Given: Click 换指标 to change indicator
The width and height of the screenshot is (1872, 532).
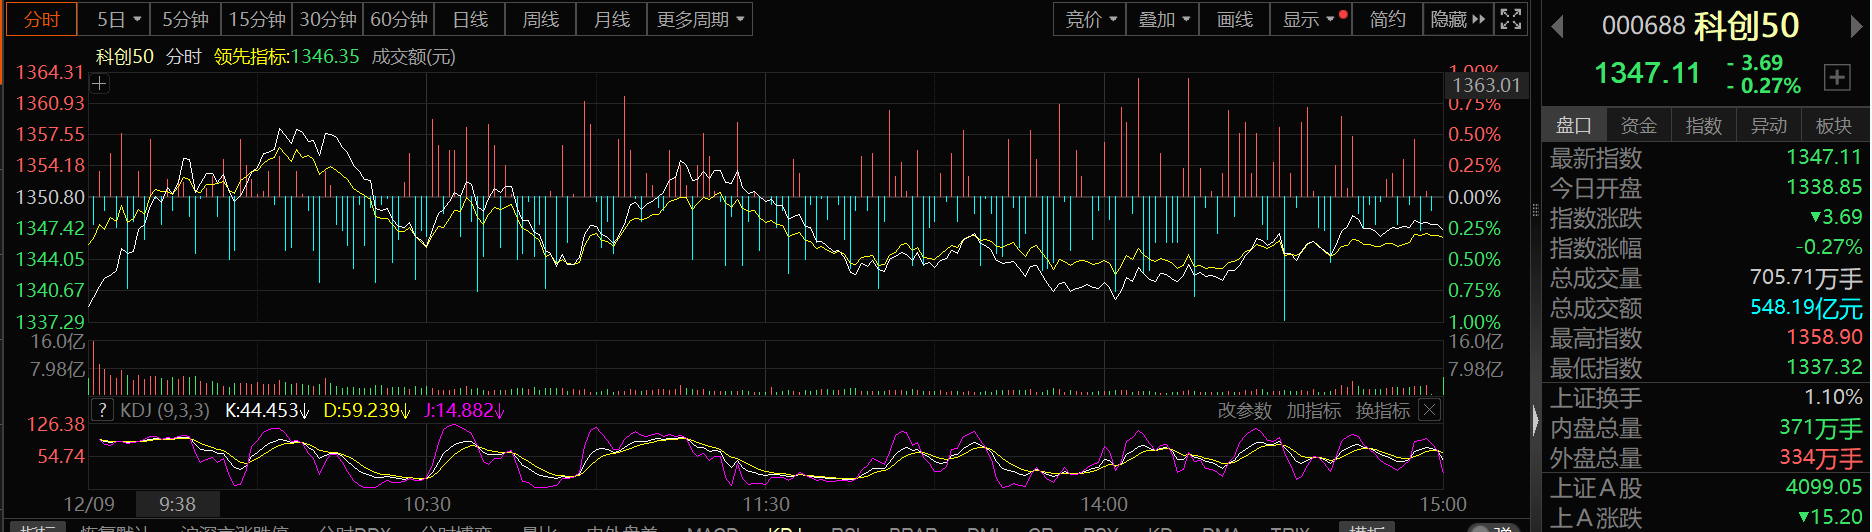Looking at the screenshot, I should coord(1382,411).
